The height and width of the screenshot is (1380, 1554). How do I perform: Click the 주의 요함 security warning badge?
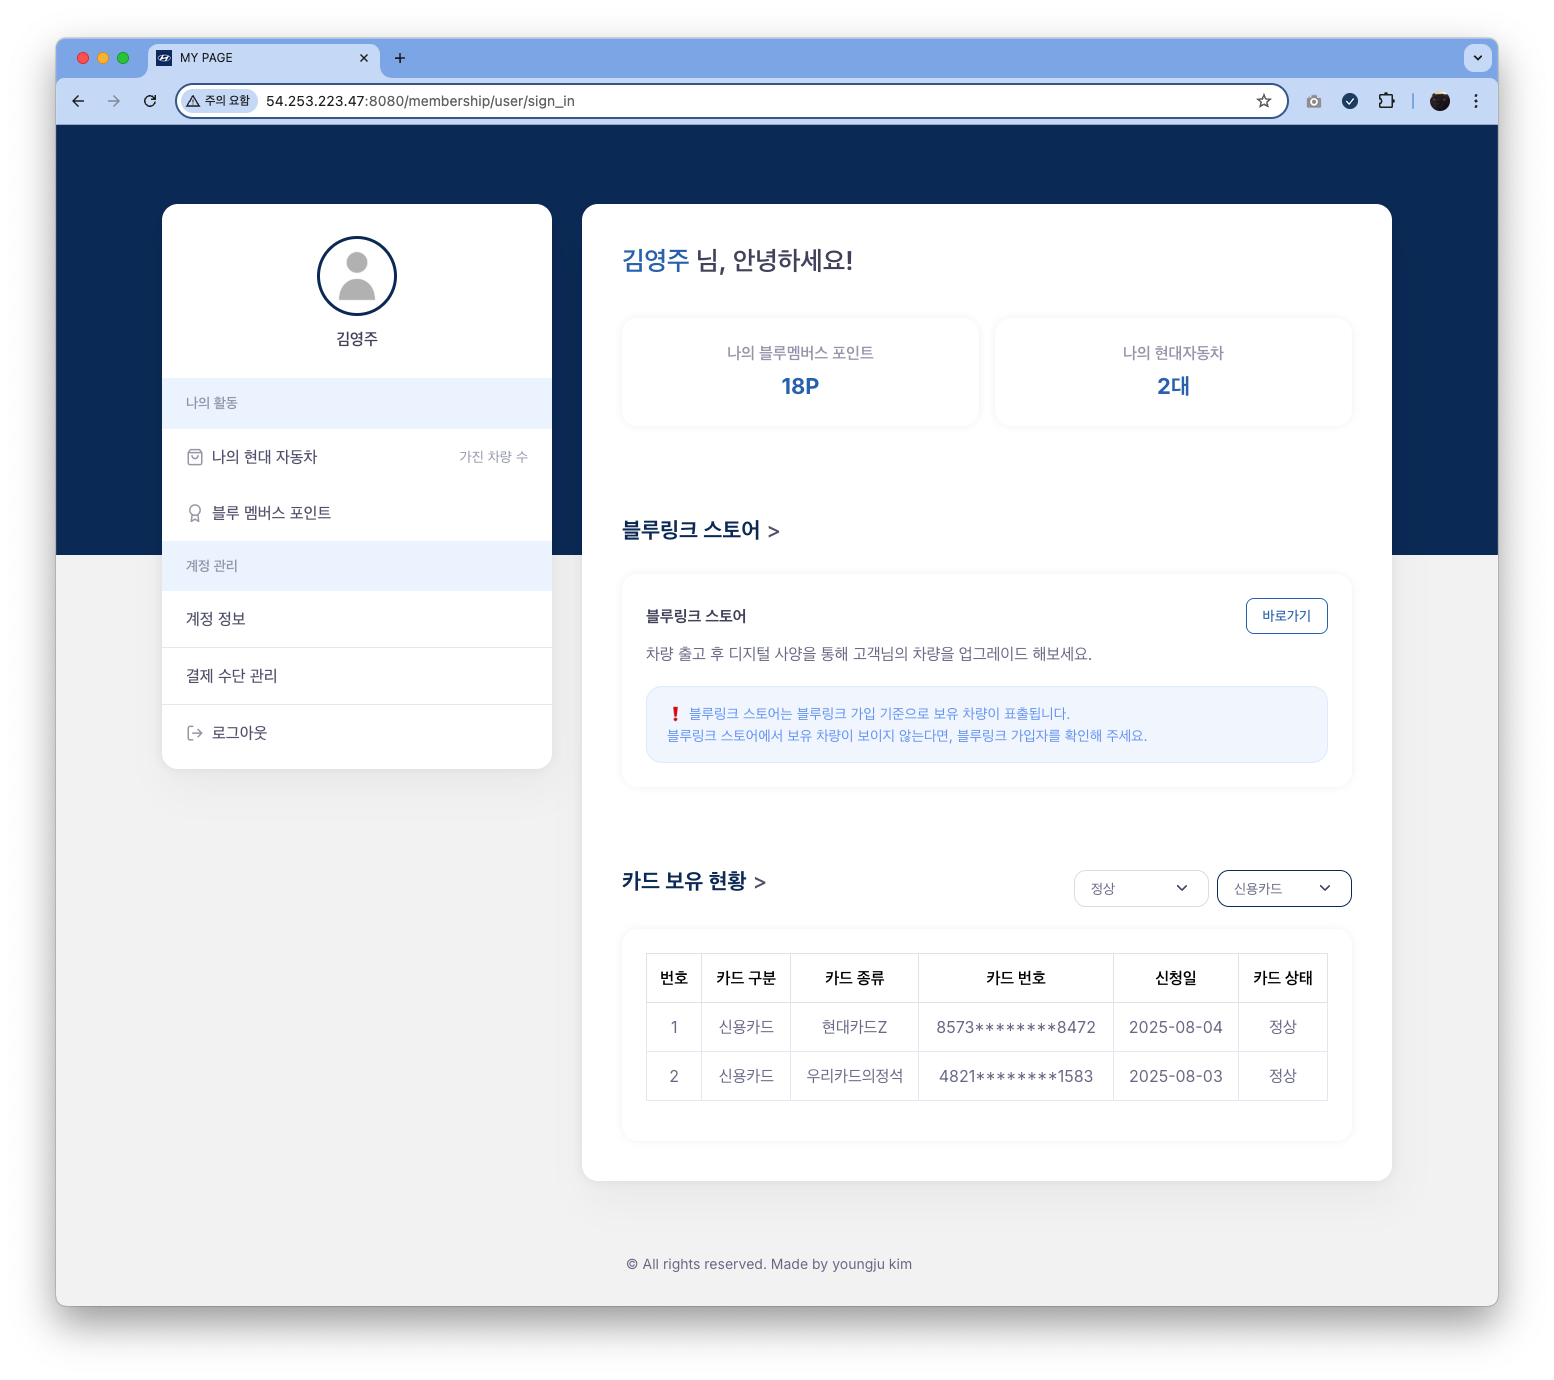point(219,101)
